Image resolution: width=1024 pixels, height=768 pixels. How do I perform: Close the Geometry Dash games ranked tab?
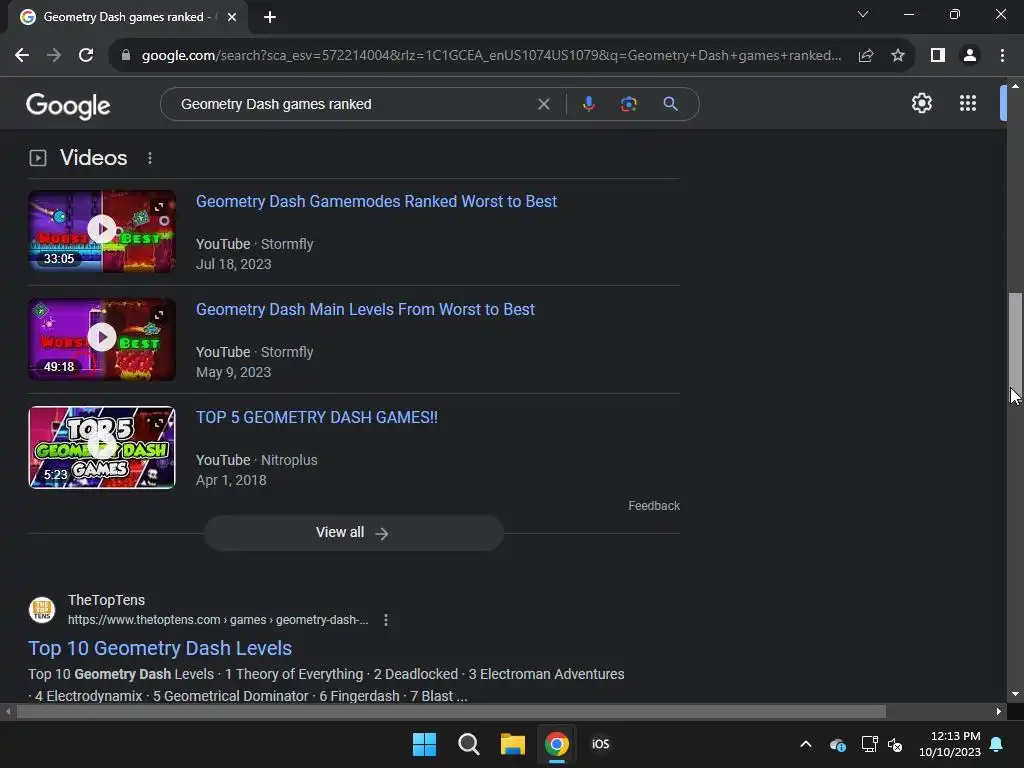232,17
